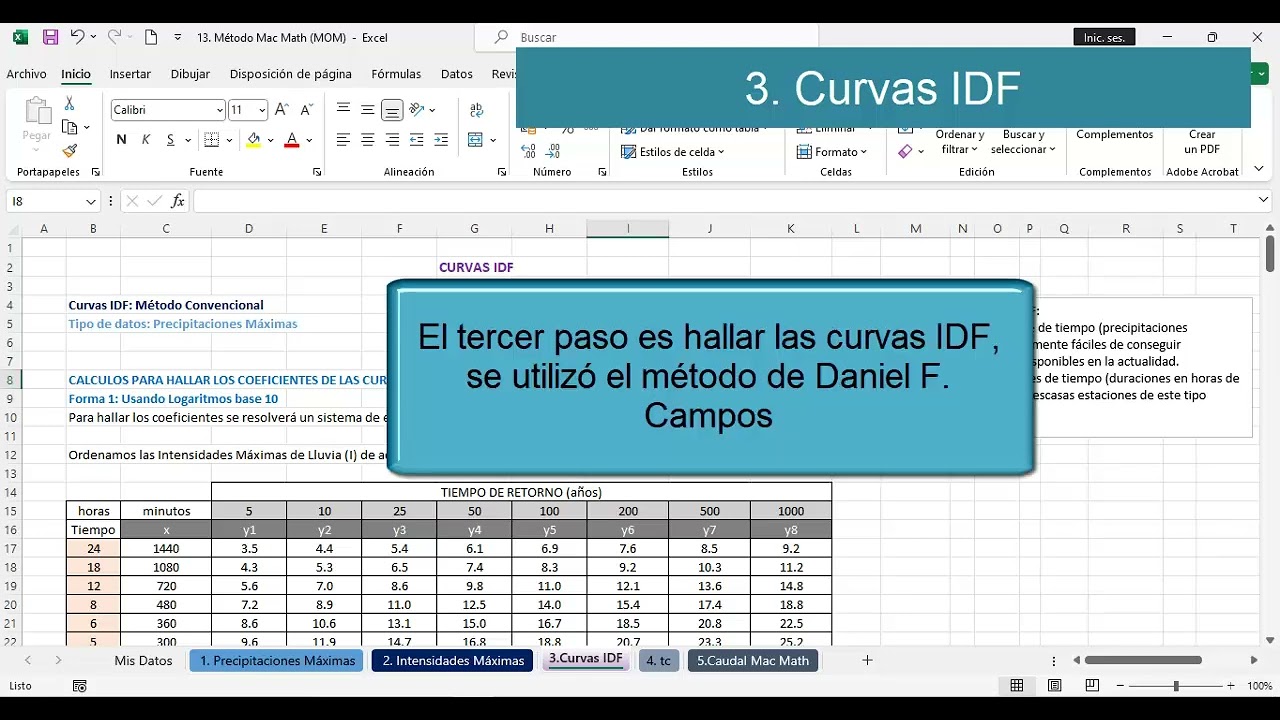Copy selection using the copy icon
The image size is (1280, 720).
pyautogui.click(x=69, y=127)
